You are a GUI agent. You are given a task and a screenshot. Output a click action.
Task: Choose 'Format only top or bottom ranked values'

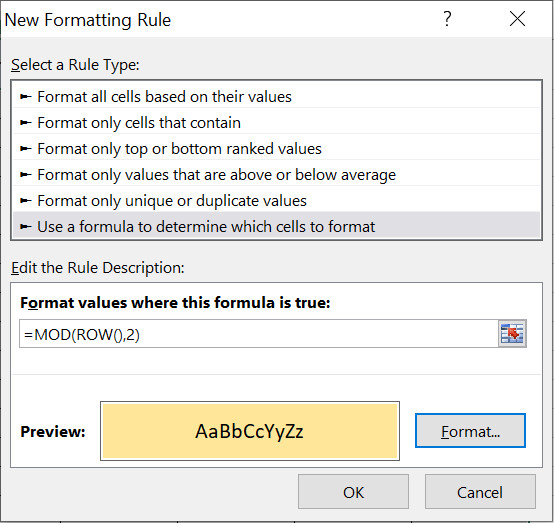(x=277, y=148)
